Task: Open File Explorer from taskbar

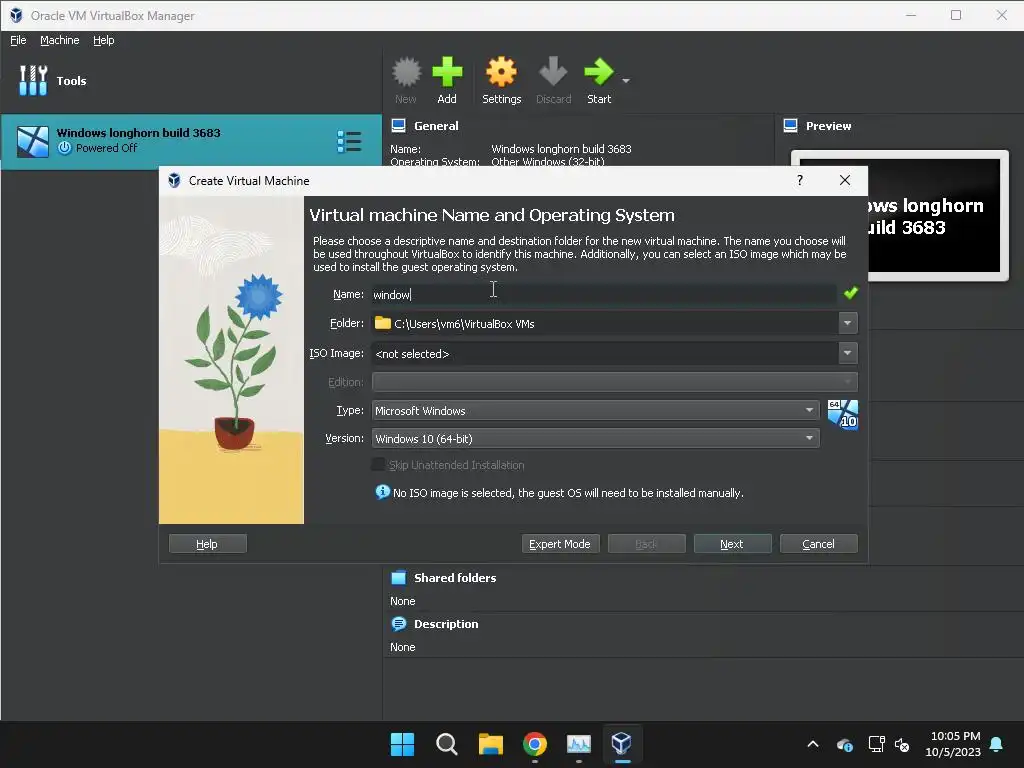Action: click(490, 744)
